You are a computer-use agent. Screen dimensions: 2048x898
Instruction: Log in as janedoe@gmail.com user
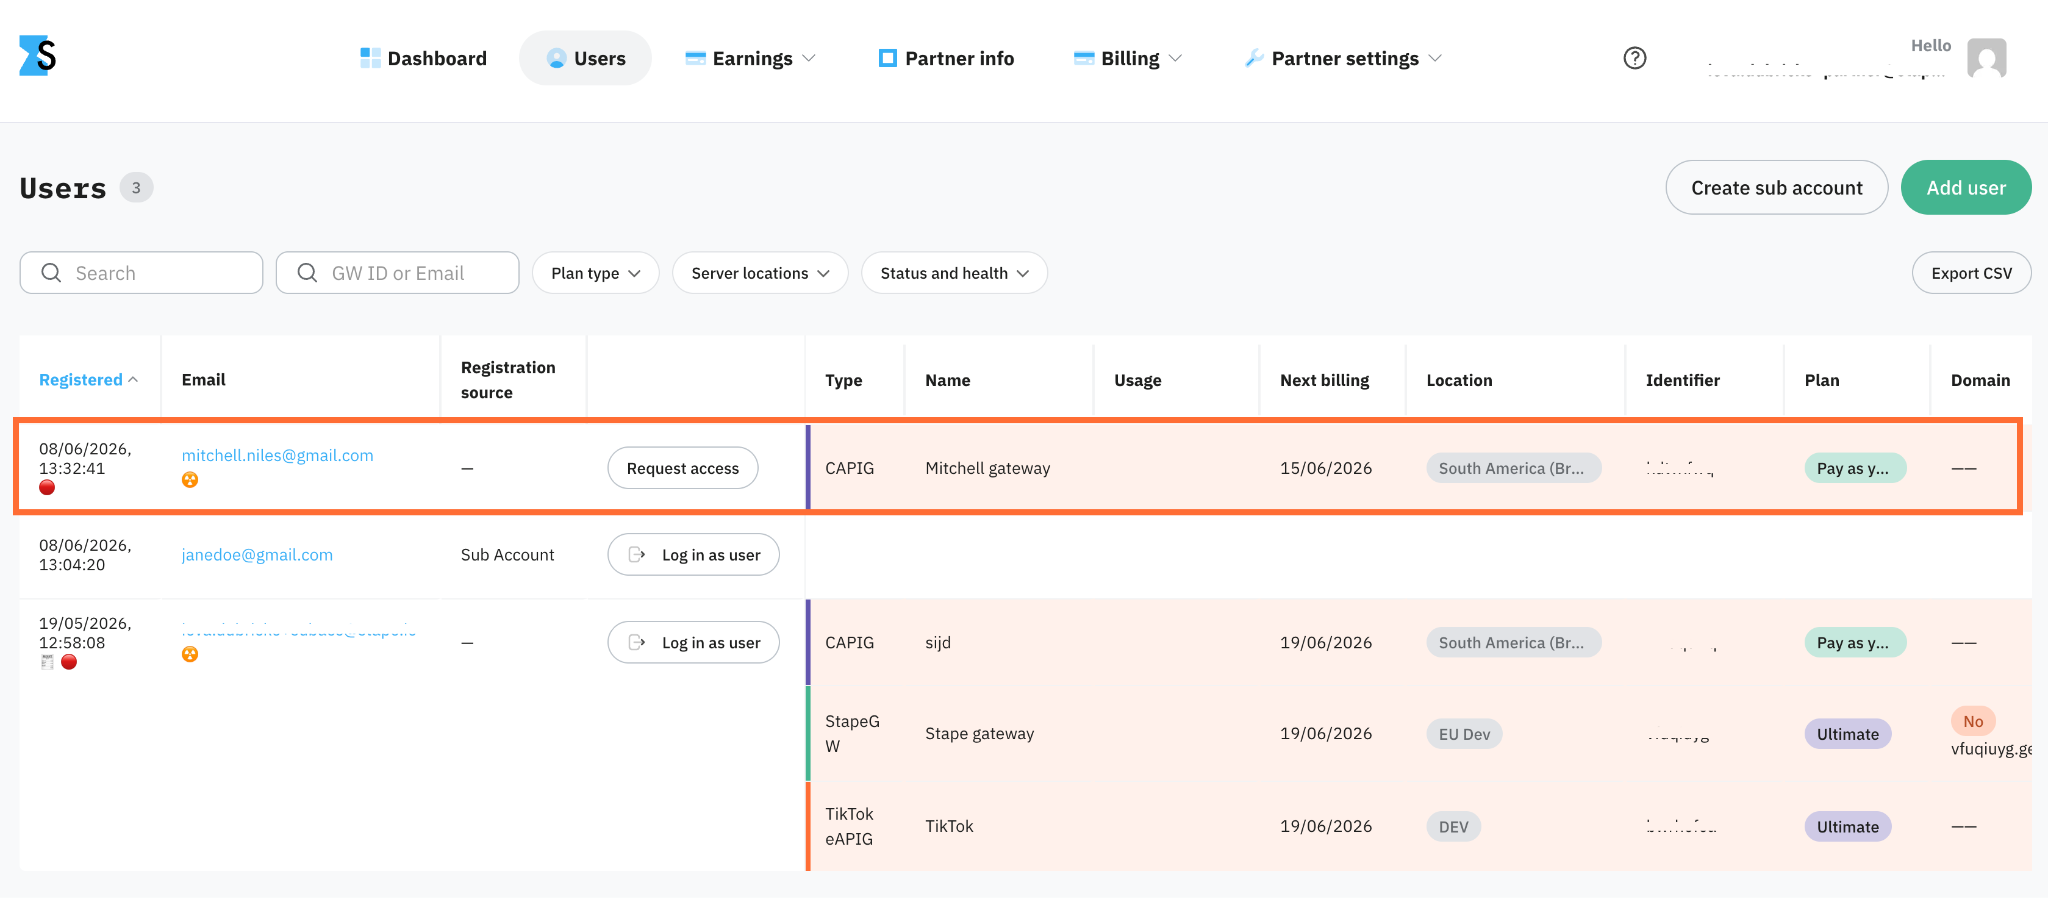694,555
